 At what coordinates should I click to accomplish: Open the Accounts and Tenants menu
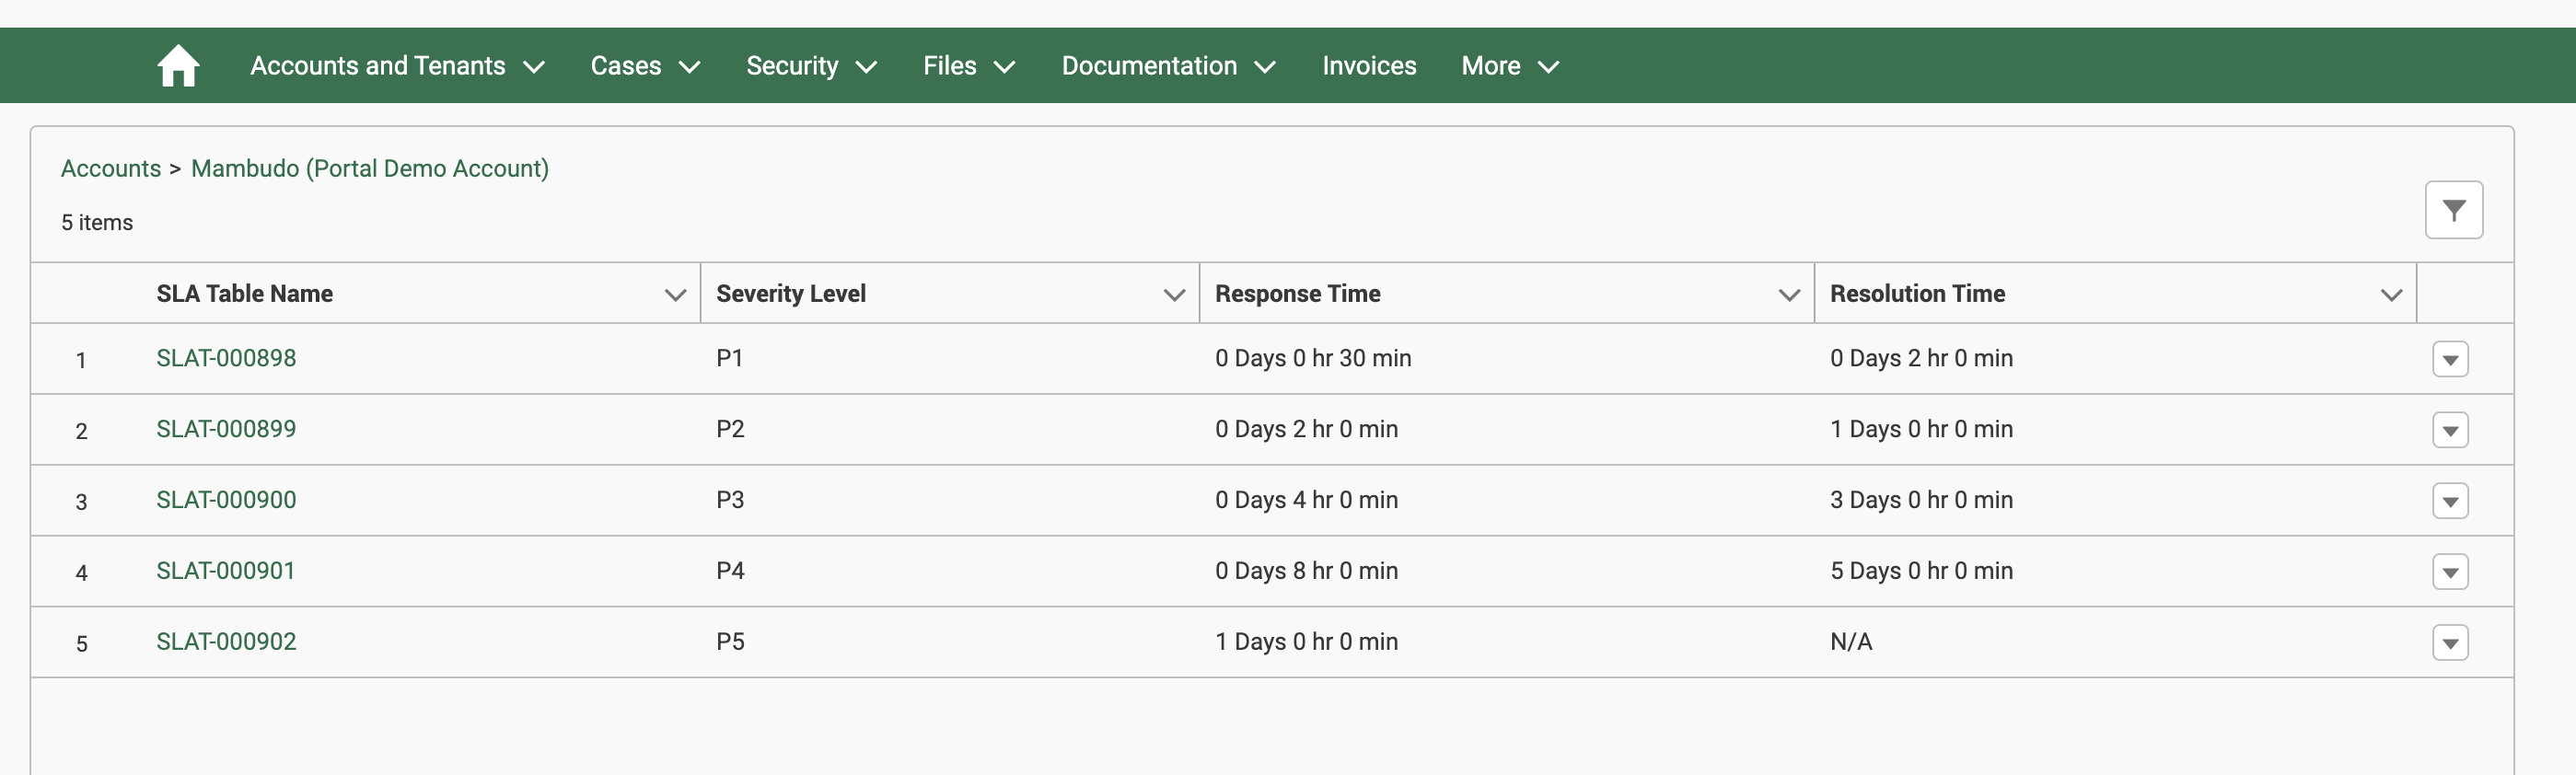click(x=397, y=66)
